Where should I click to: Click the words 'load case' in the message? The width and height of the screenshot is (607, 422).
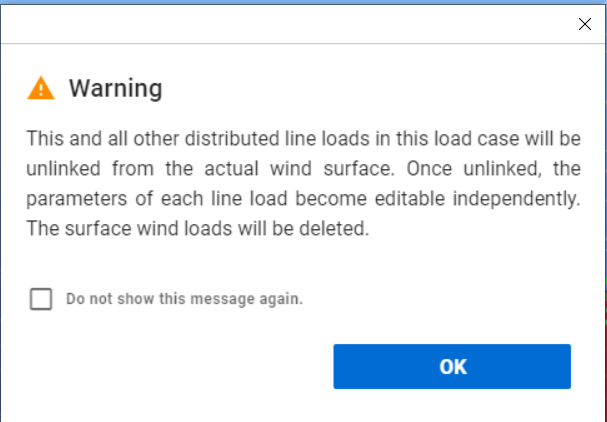(476, 139)
